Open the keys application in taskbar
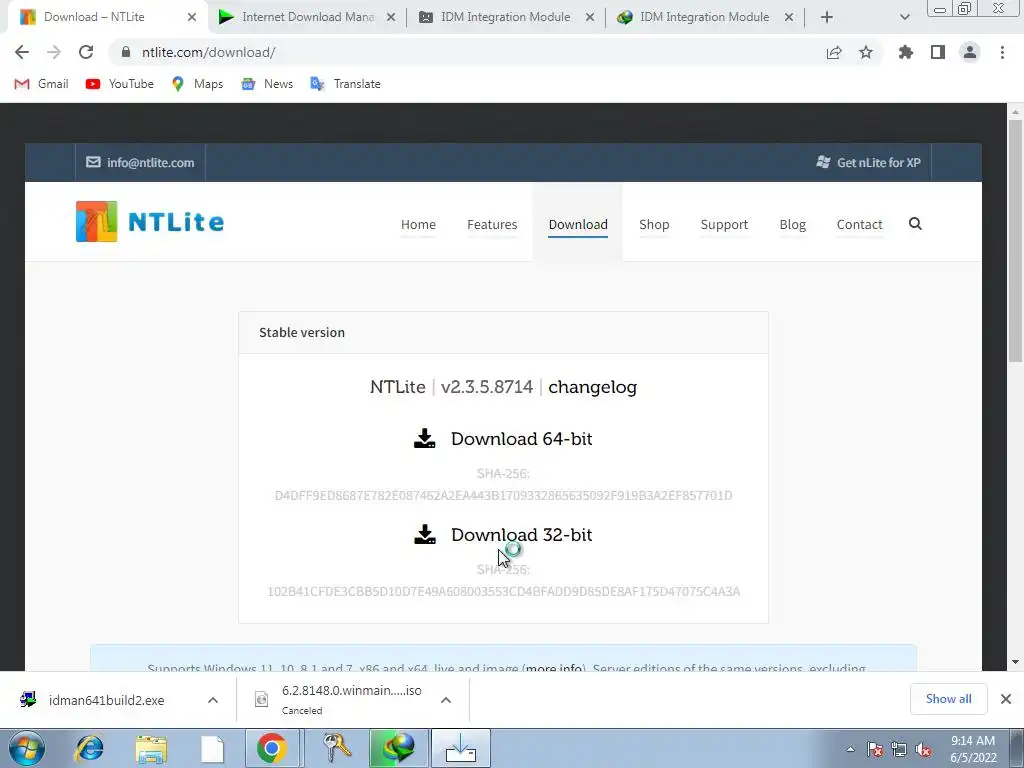Image resolution: width=1024 pixels, height=768 pixels. click(x=337, y=748)
